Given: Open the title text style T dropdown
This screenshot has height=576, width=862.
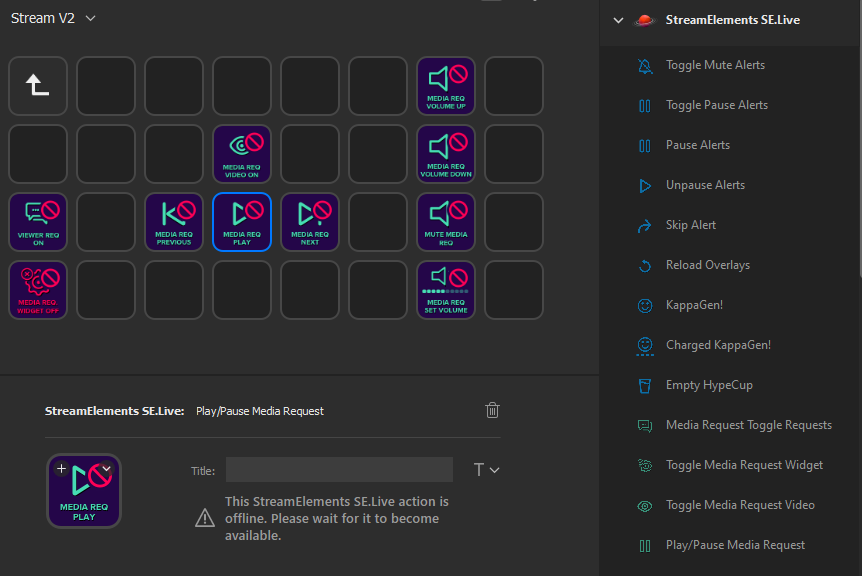Looking at the screenshot, I should [486, 470].
